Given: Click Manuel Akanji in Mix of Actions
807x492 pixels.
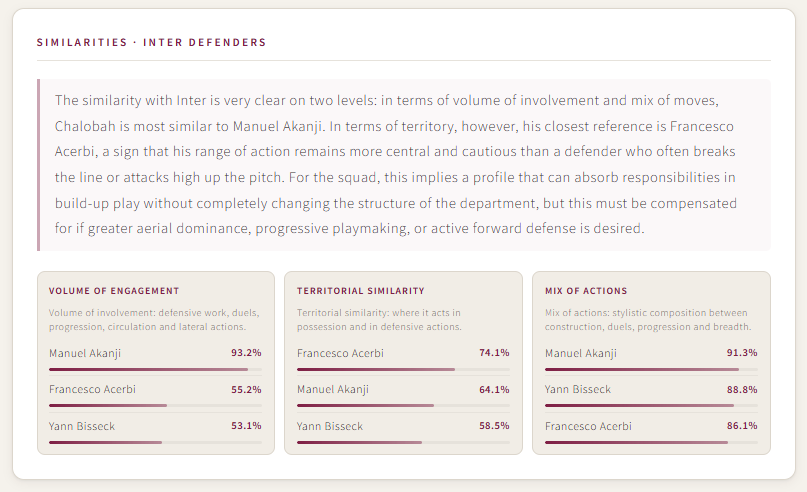Looking at the screenshot, I should pyautogui.click(x=581, y=353).
